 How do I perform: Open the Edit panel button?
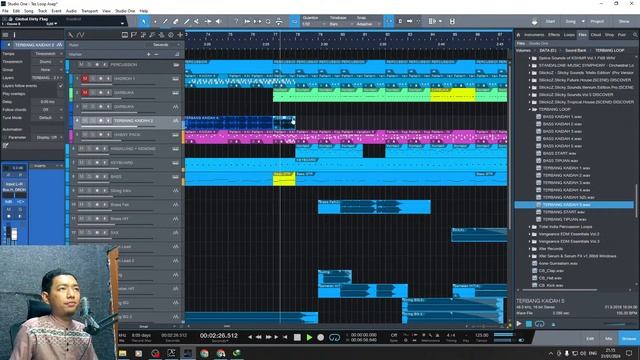[590, 339]
